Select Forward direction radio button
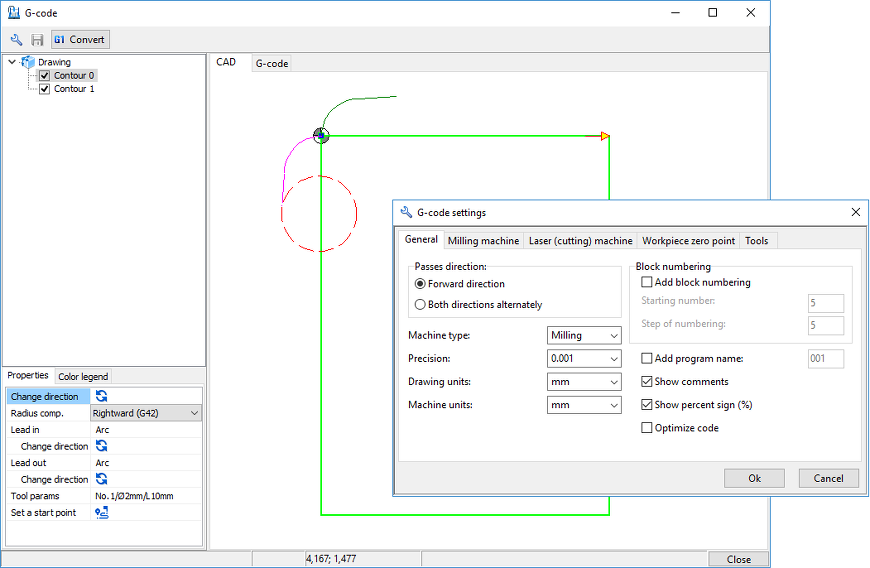Viewport: 870px width, 568px height. point(420,284)
